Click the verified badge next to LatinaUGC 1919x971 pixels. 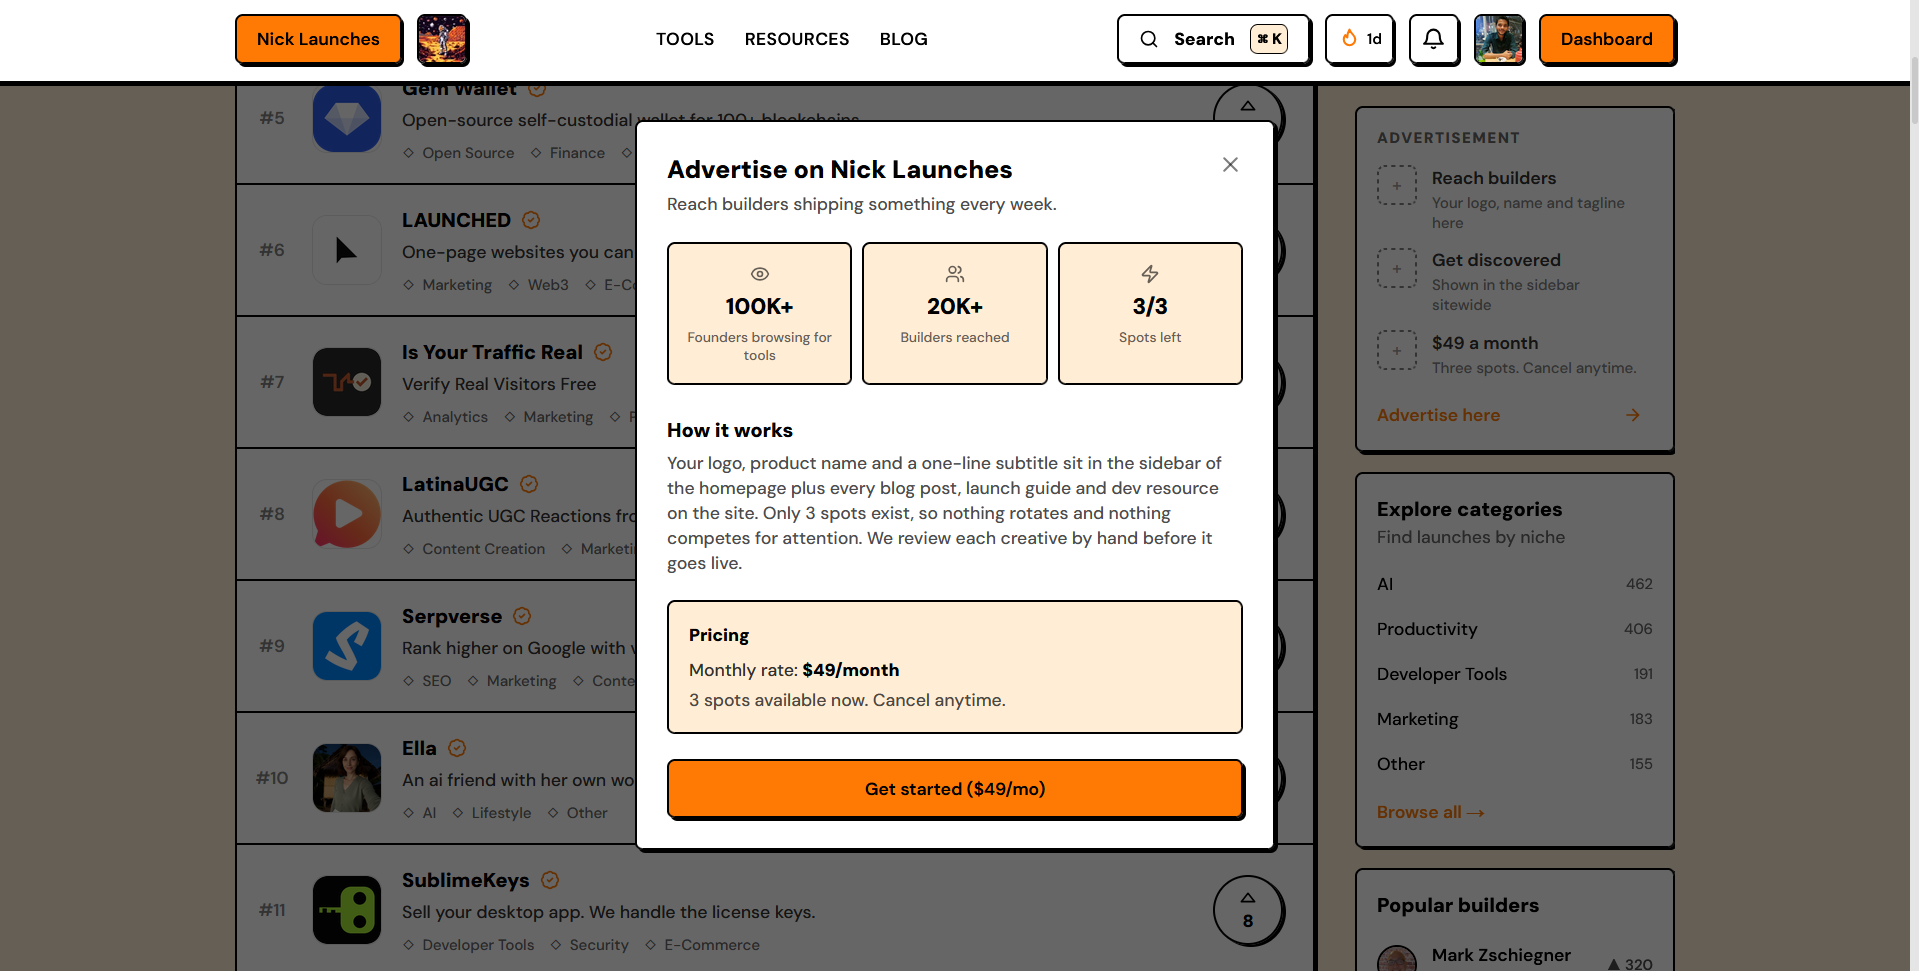pyautogui.click(x=529, y=484)
